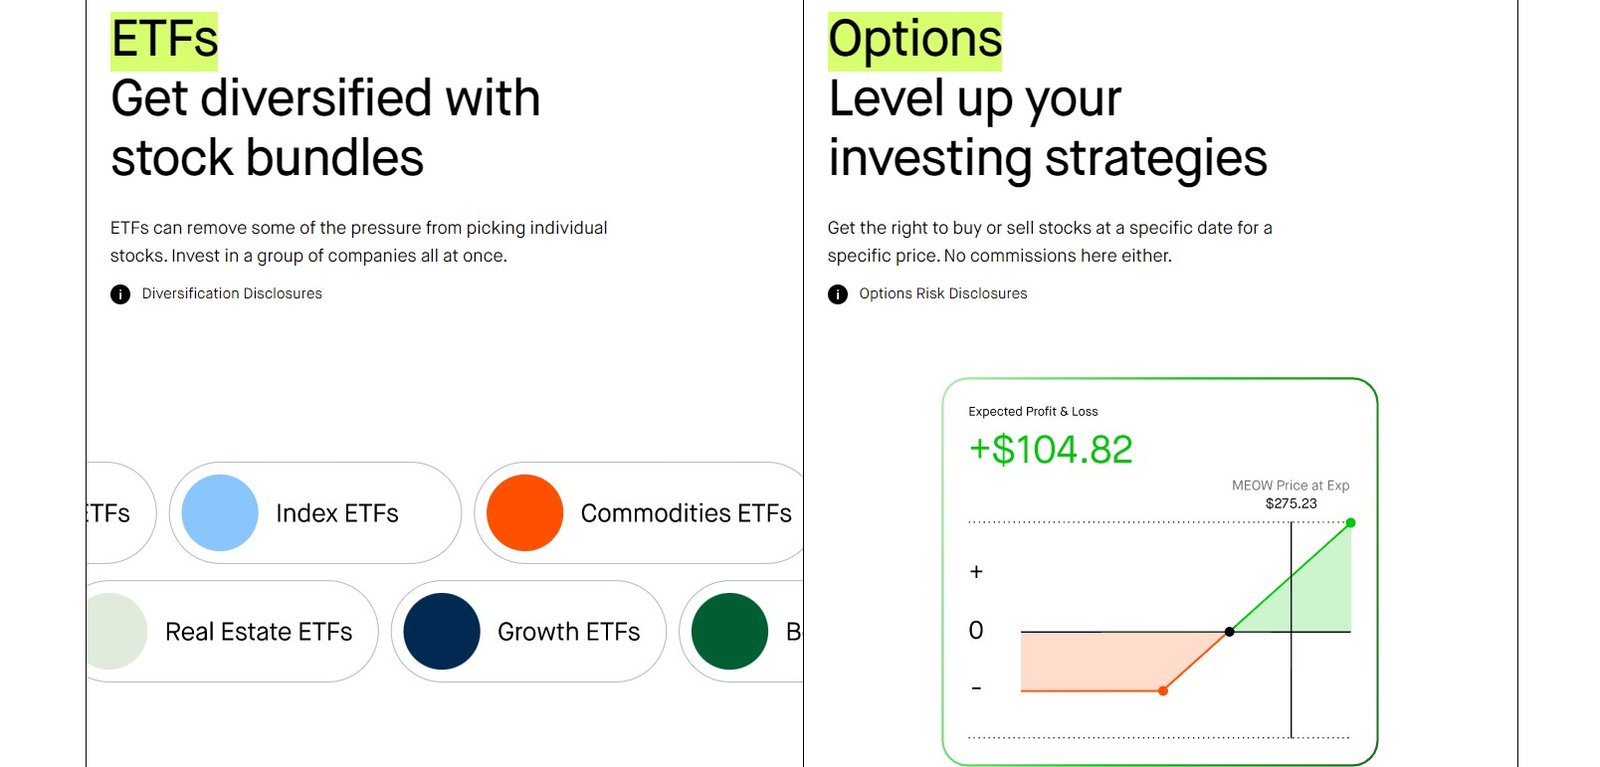Click the Options Risk Disclosures info icon
Screen dimensions: 1600x767
point(838,294)
